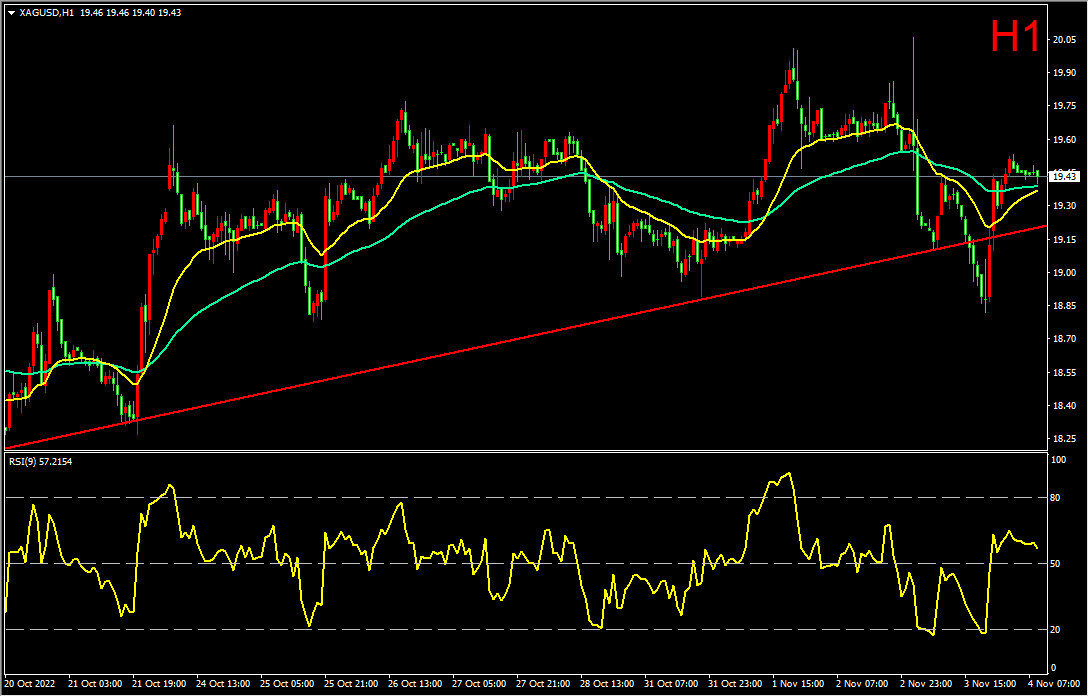Click the 26 Oct 13:00 time label
The width and height of the screenshot is (1089, 697).
[x=416, y=684]
